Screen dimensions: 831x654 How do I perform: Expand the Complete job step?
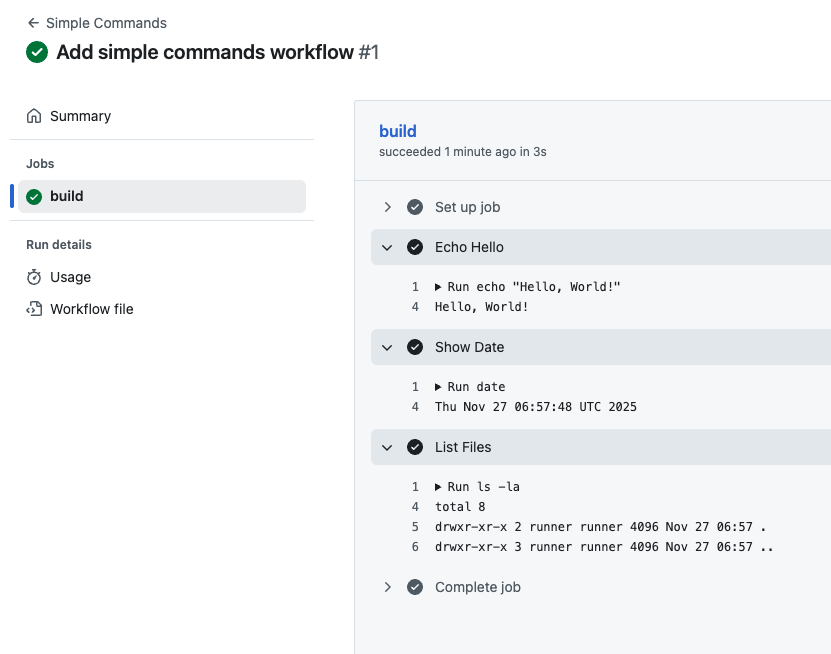point(388,587)
